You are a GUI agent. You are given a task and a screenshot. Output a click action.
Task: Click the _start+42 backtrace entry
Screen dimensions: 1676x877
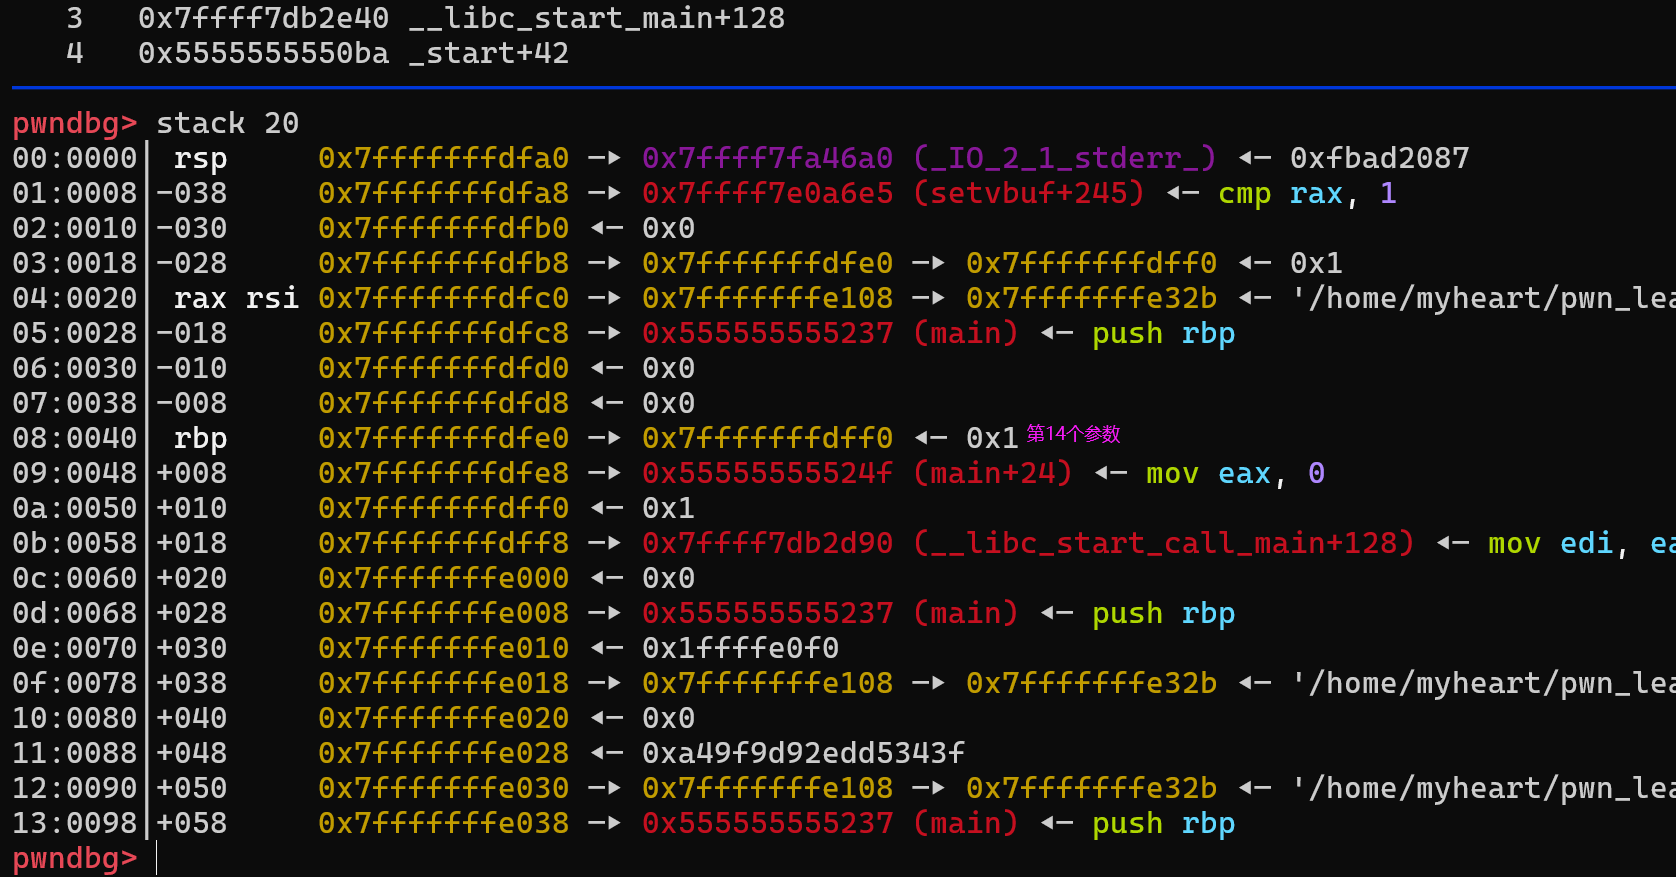click(489, 53)
